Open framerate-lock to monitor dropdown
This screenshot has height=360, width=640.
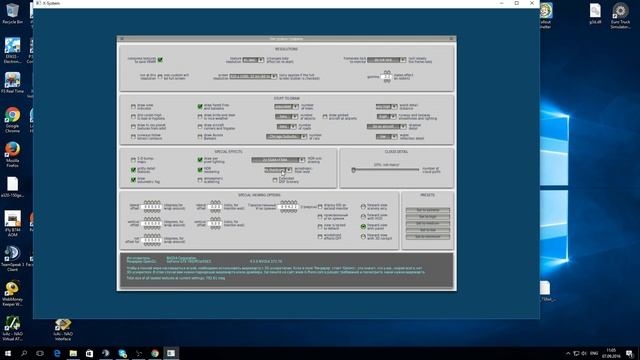(x=387, y=60)
